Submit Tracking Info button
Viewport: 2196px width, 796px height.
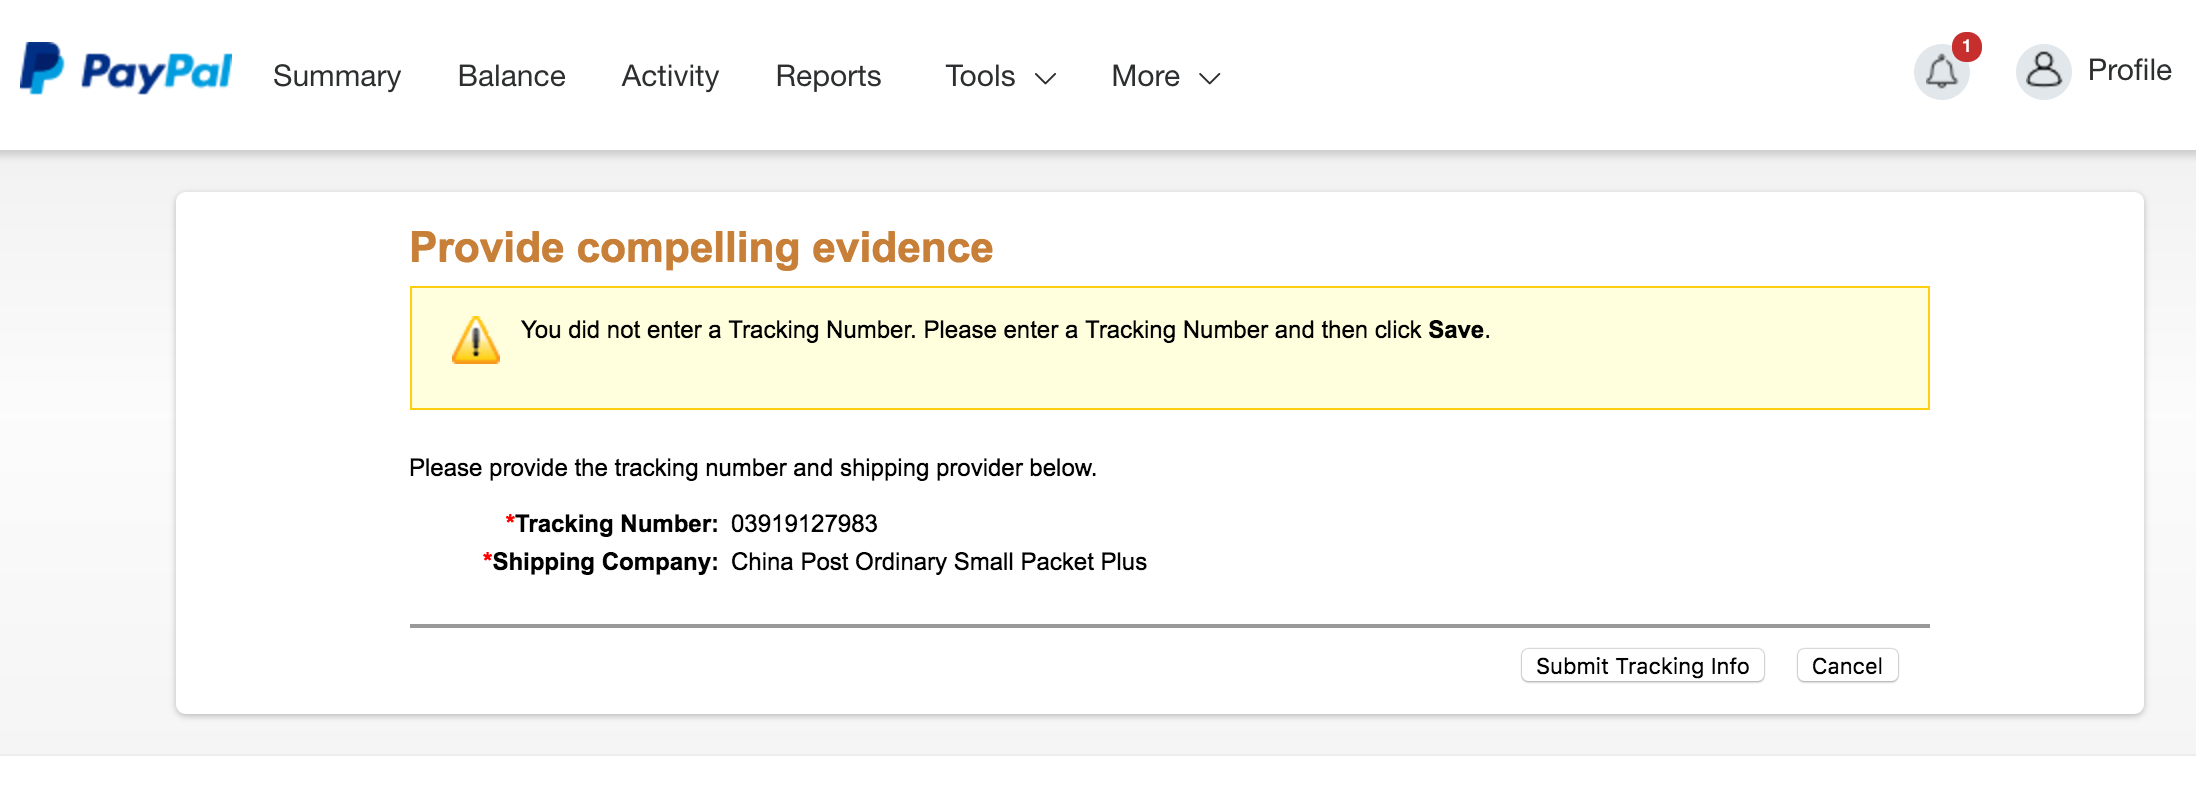[1642, 666]
